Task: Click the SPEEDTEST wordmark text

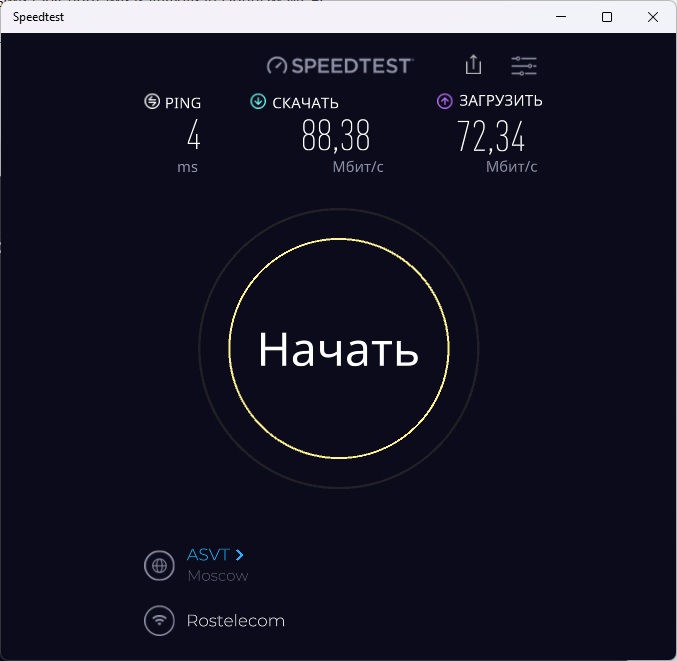Action: coord(351,66)
